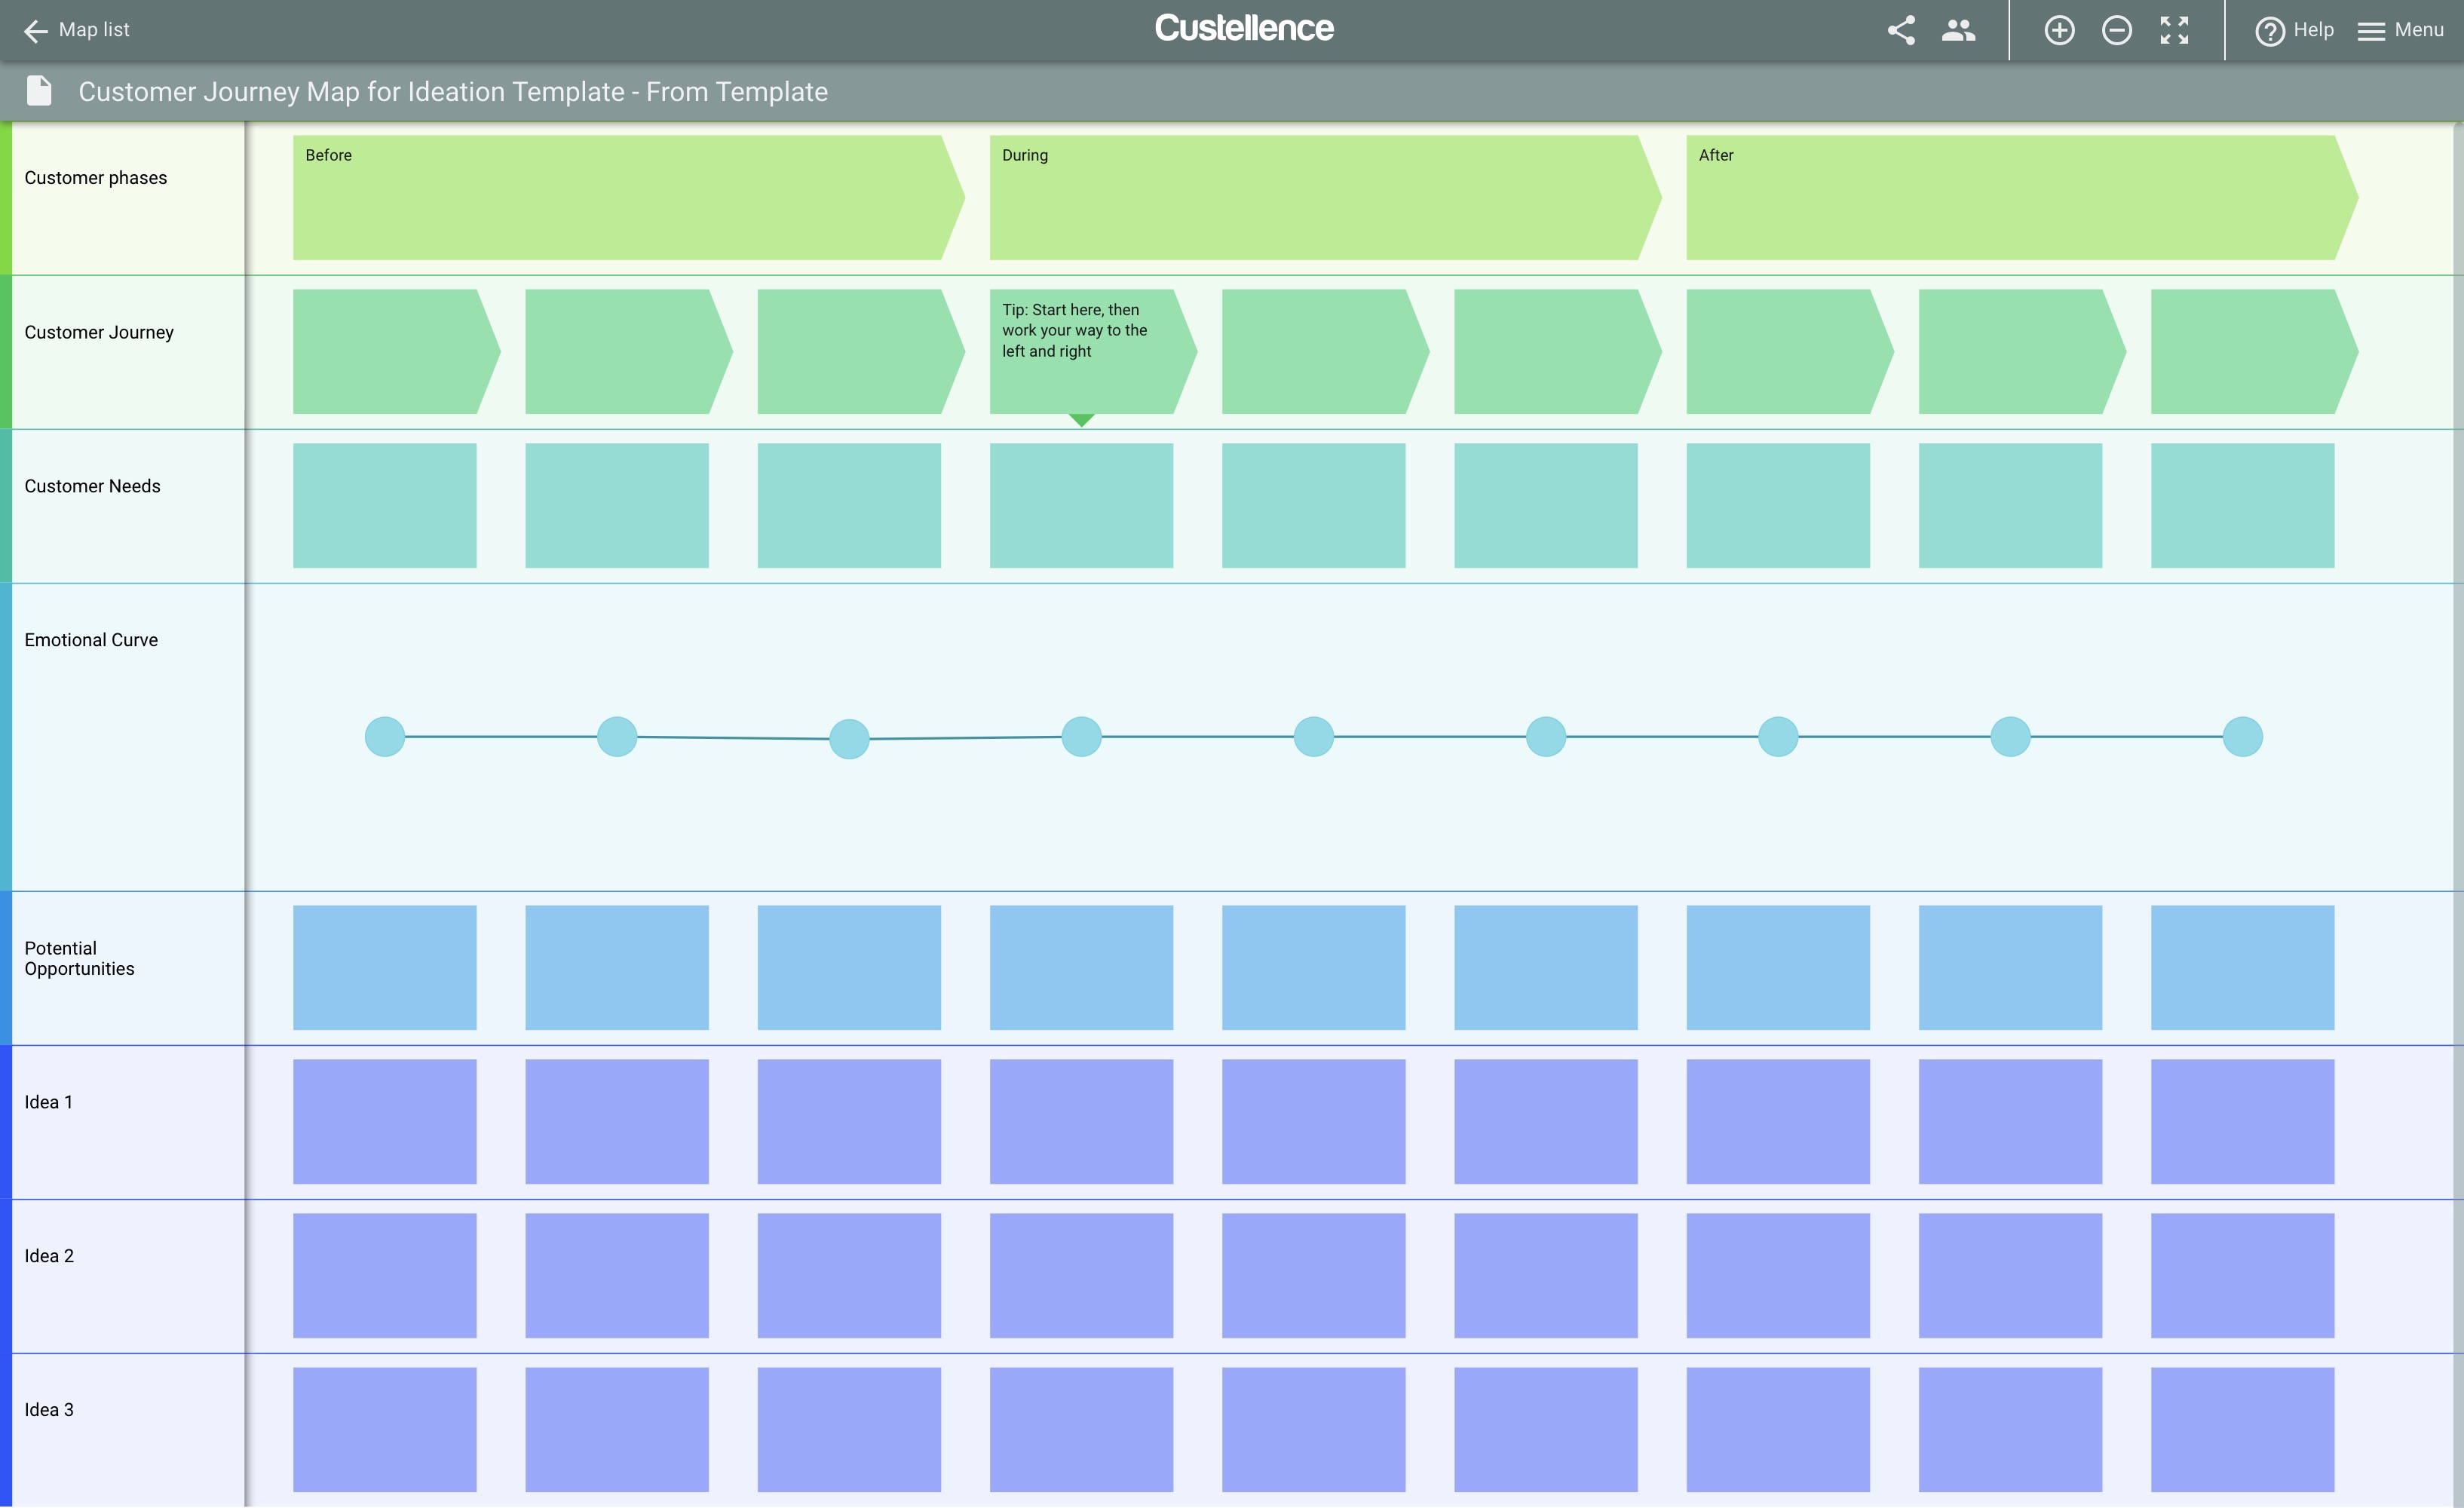Click the Customer Needs row label
The height and width of the screenshot is (1508, 2464).
pos(91,486)
